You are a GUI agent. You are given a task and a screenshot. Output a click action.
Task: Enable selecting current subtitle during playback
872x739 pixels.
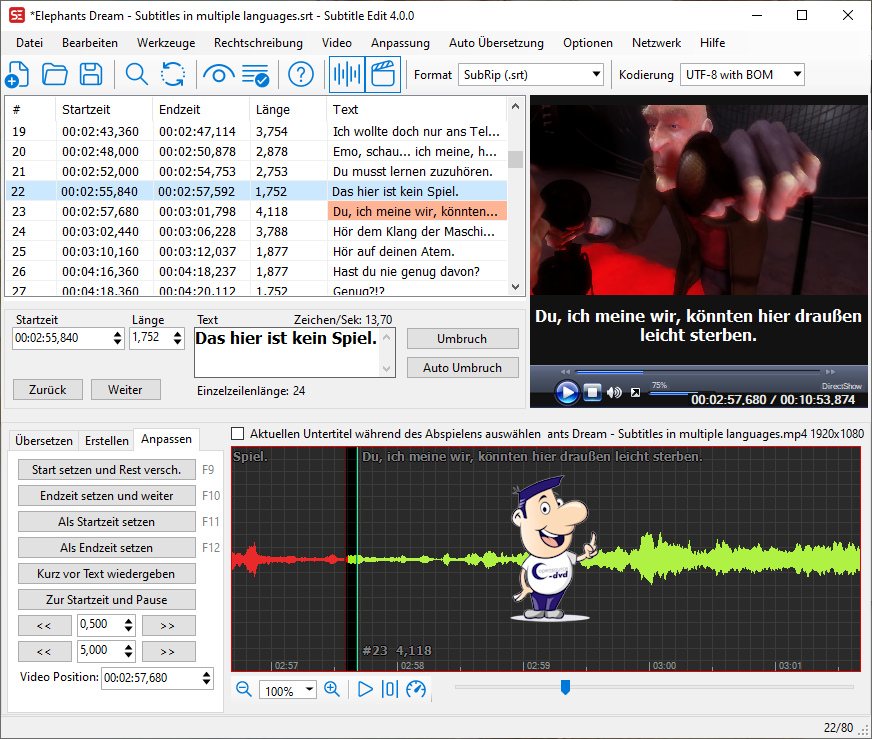(x=238, y=434)
